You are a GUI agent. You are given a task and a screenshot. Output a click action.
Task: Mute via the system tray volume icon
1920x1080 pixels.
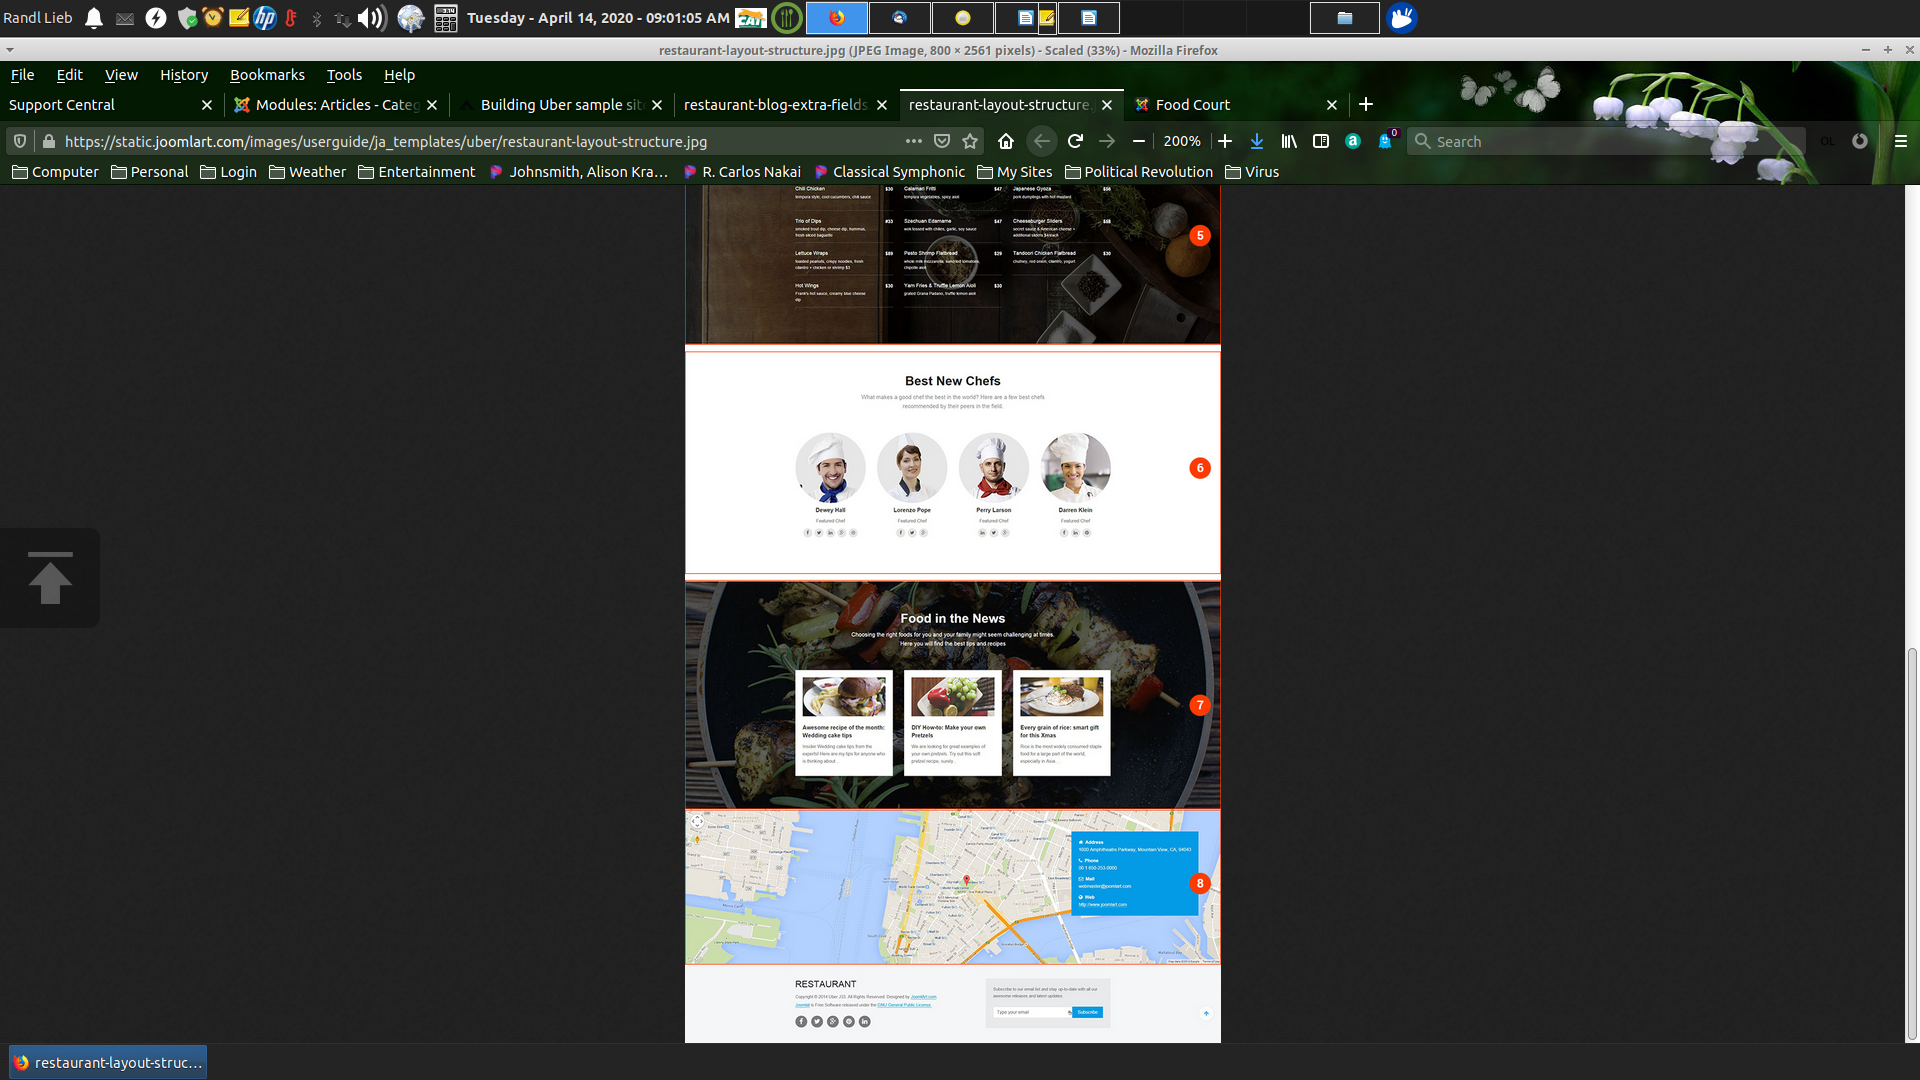point(371,18)
